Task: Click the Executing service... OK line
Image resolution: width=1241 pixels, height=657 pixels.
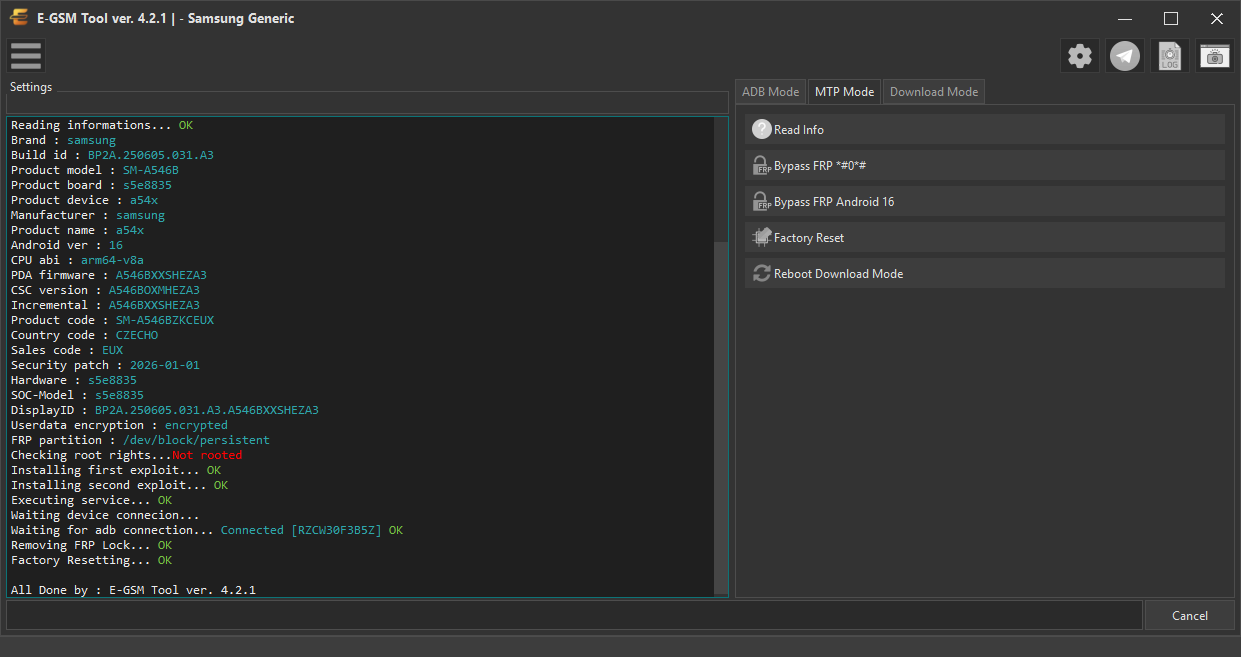Action: pos(91,500)
